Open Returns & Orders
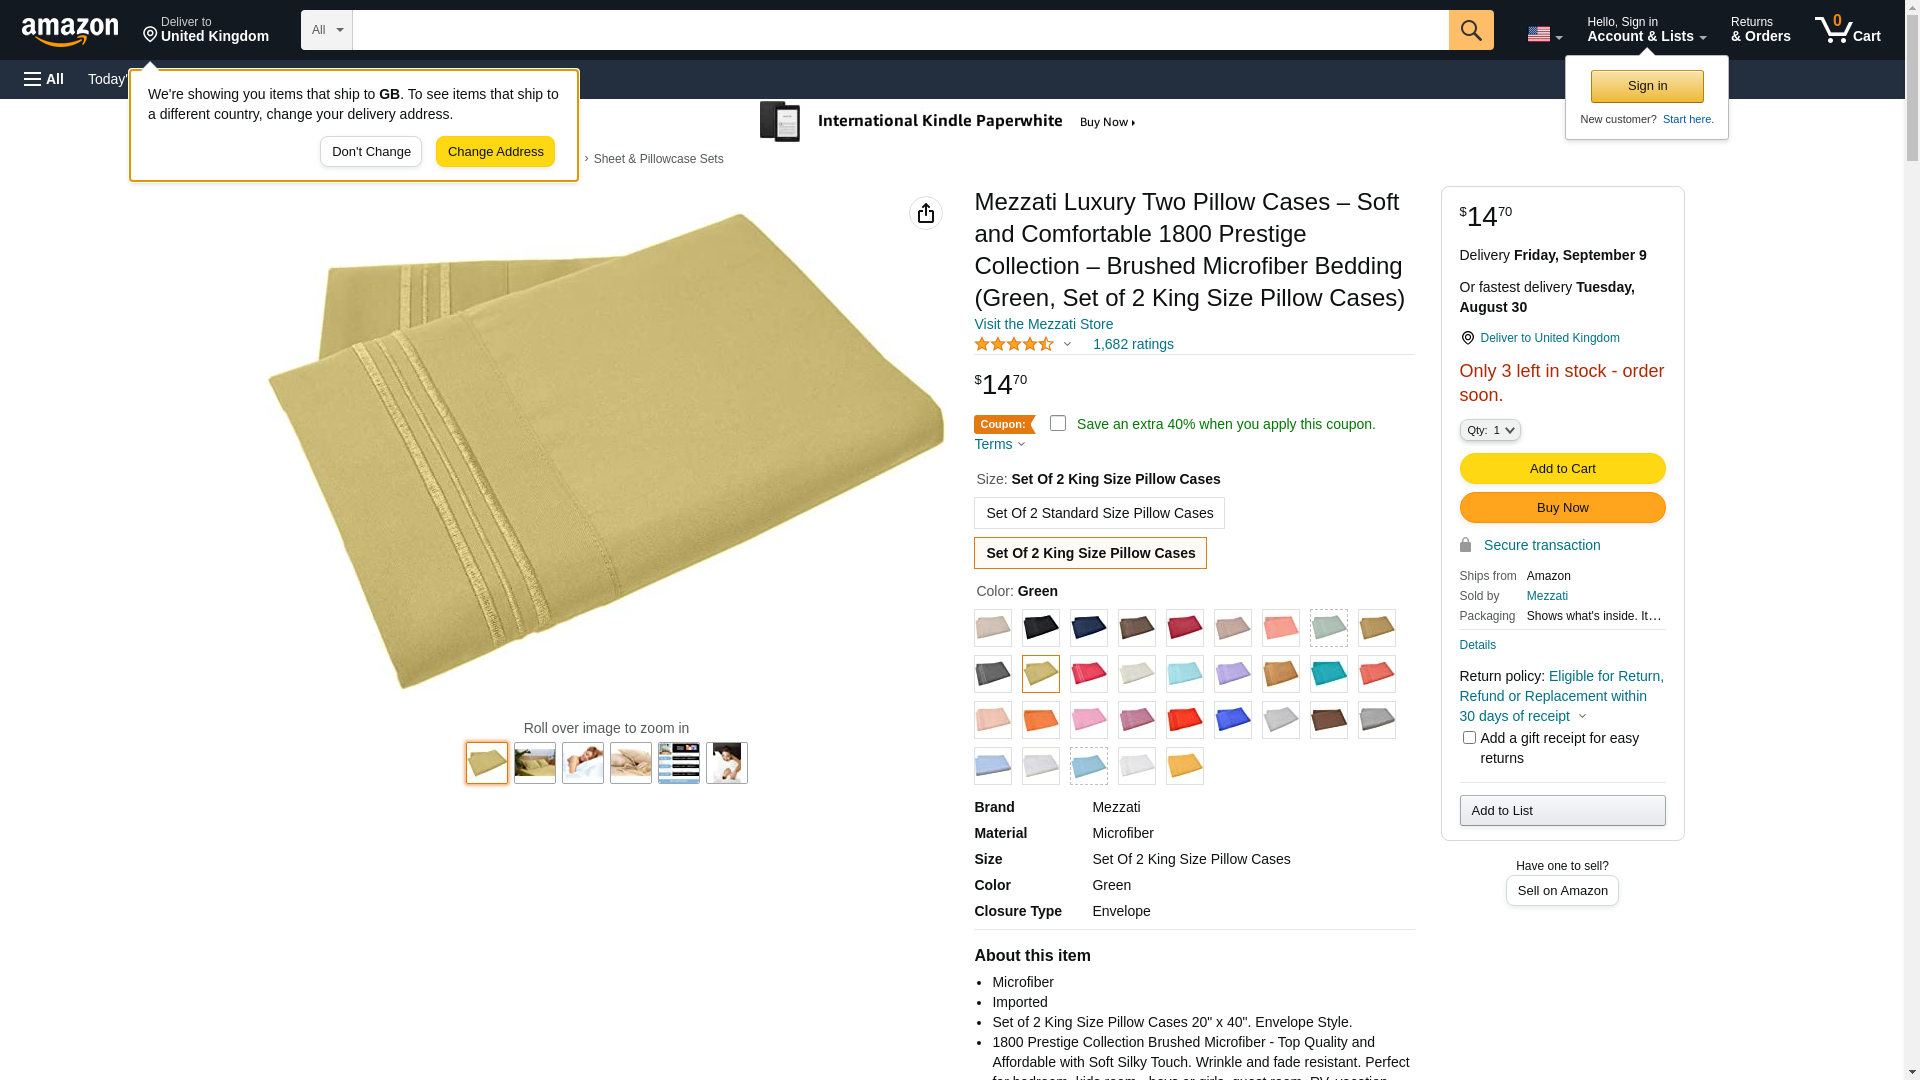Screen dimensions: 1920x1080 (x=1760, y=30)
